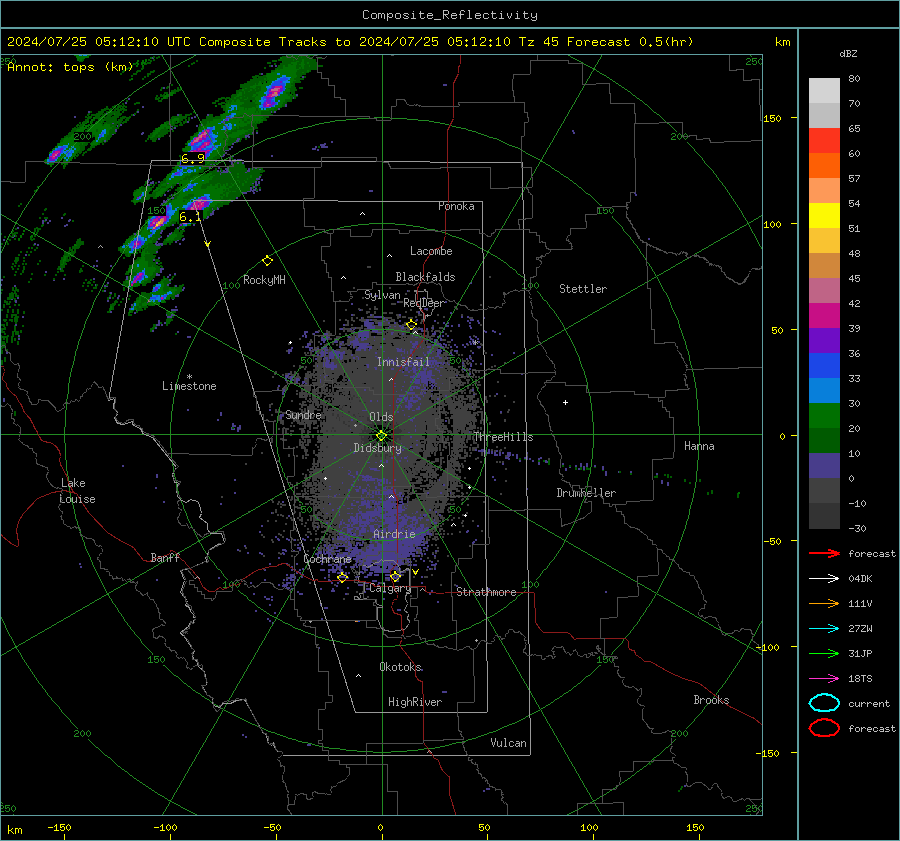Click the Lake Louise label

pos(77,491)
